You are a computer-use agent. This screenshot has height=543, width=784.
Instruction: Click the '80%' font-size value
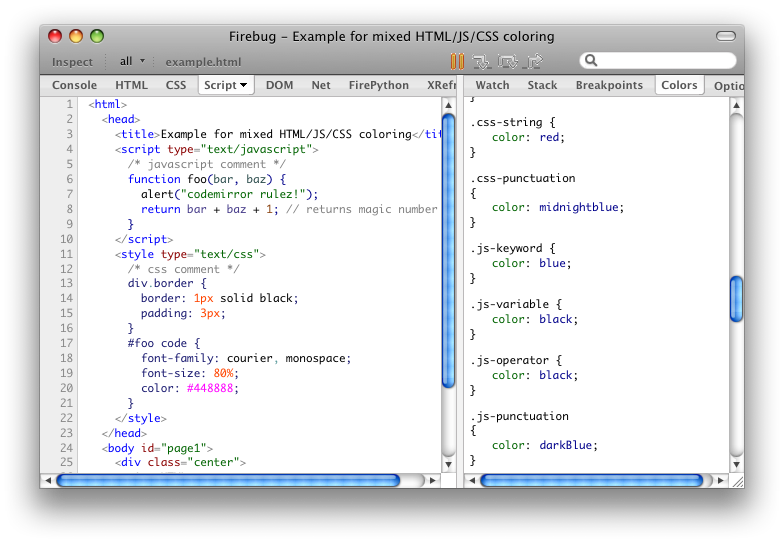[x=224, y=373]
